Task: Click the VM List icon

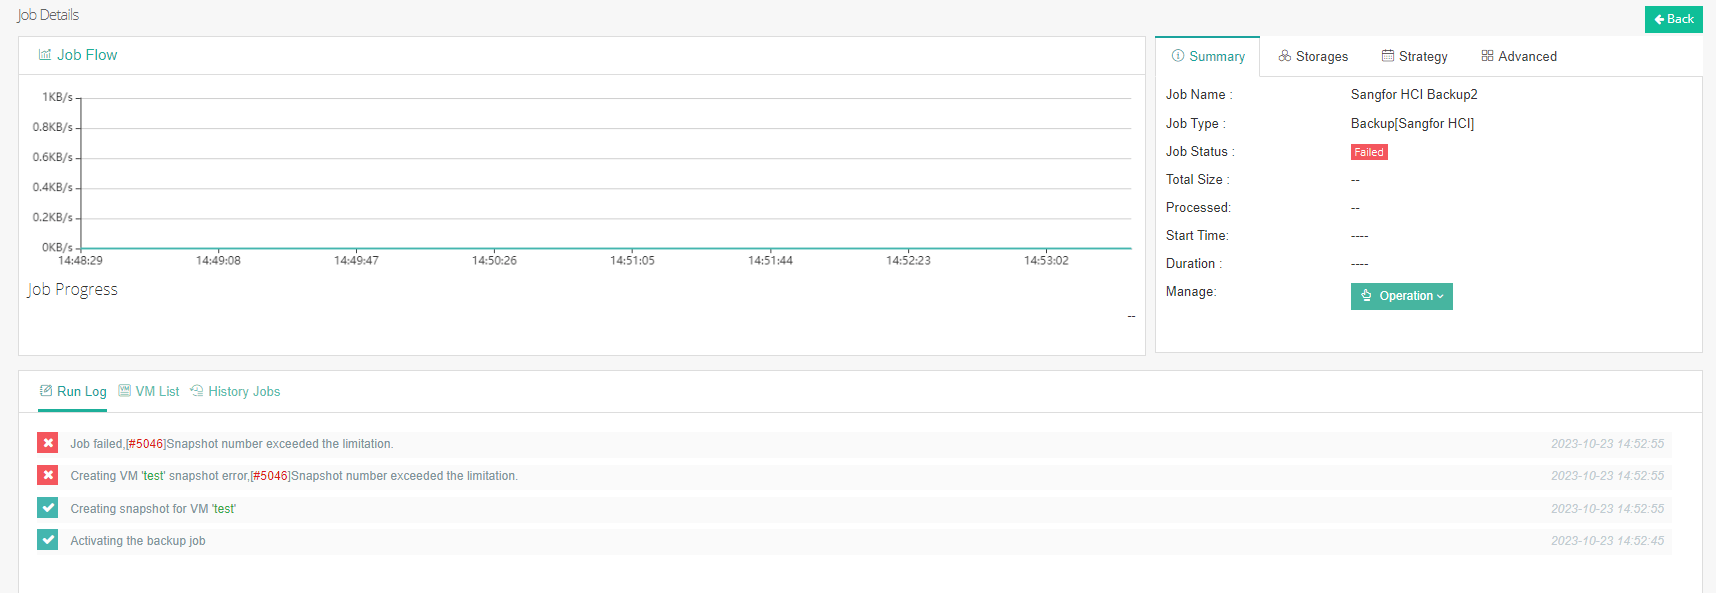Action: (125, 391)
